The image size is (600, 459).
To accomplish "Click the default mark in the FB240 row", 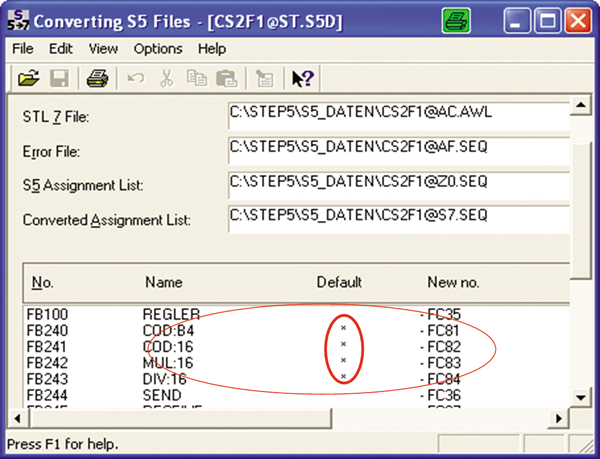I will 343,328.
